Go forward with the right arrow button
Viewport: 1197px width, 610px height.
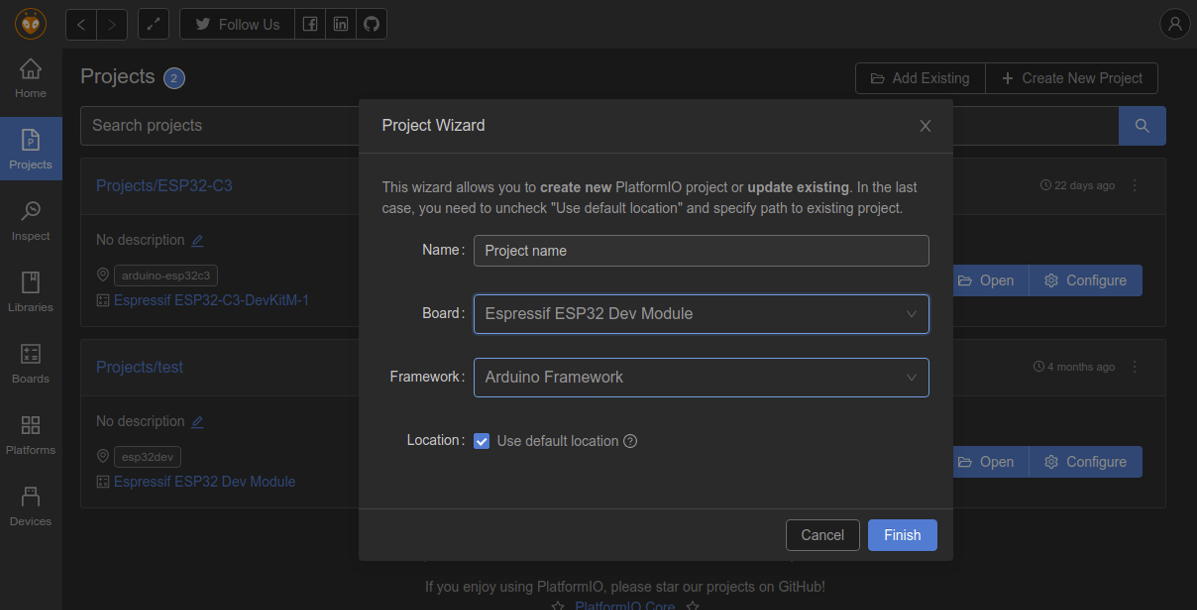pyautogui.click(x=111, y=24)
